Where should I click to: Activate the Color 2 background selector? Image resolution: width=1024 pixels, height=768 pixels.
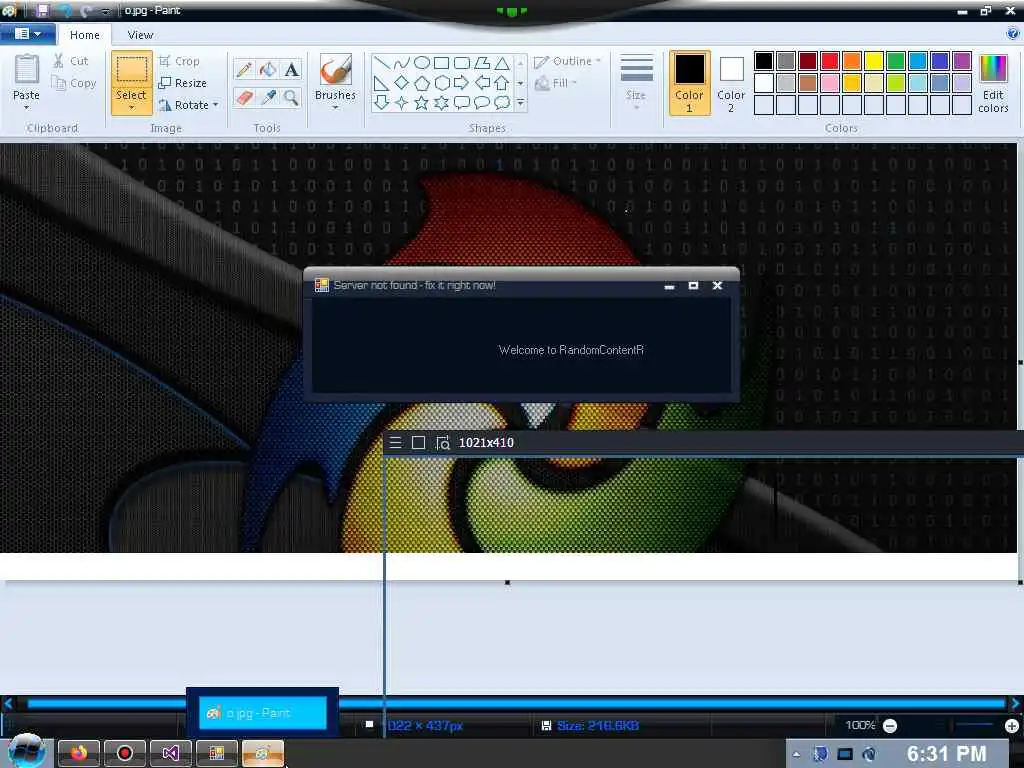click(731, 83)
